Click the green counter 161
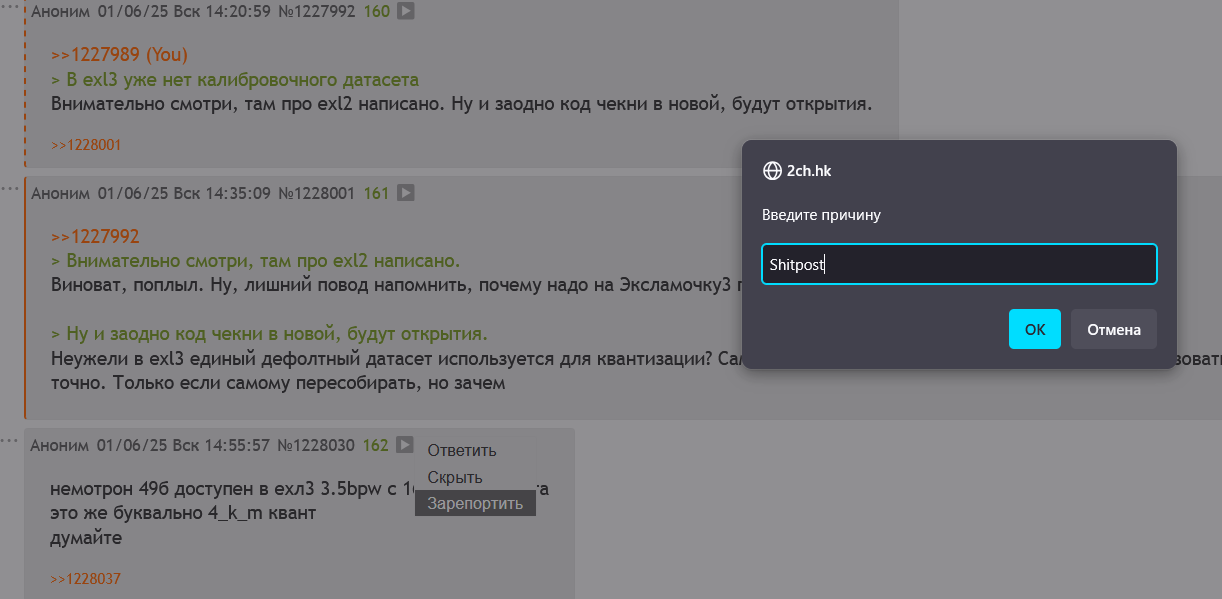This screenshot has width=1222, height=599. tap(376, 193)
